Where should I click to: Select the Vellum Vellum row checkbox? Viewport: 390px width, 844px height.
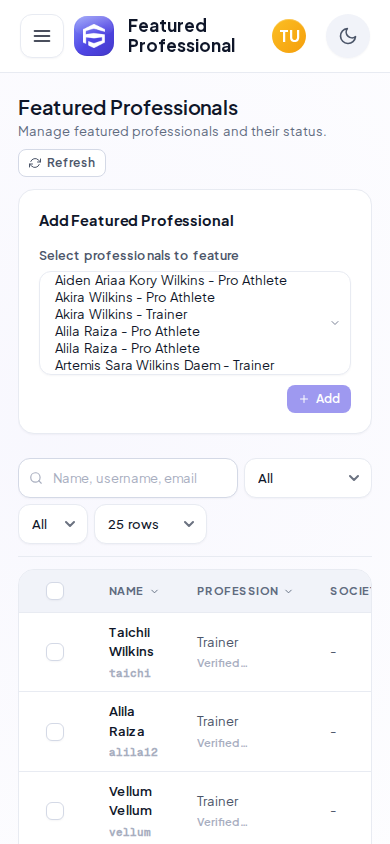pos(55,811)
